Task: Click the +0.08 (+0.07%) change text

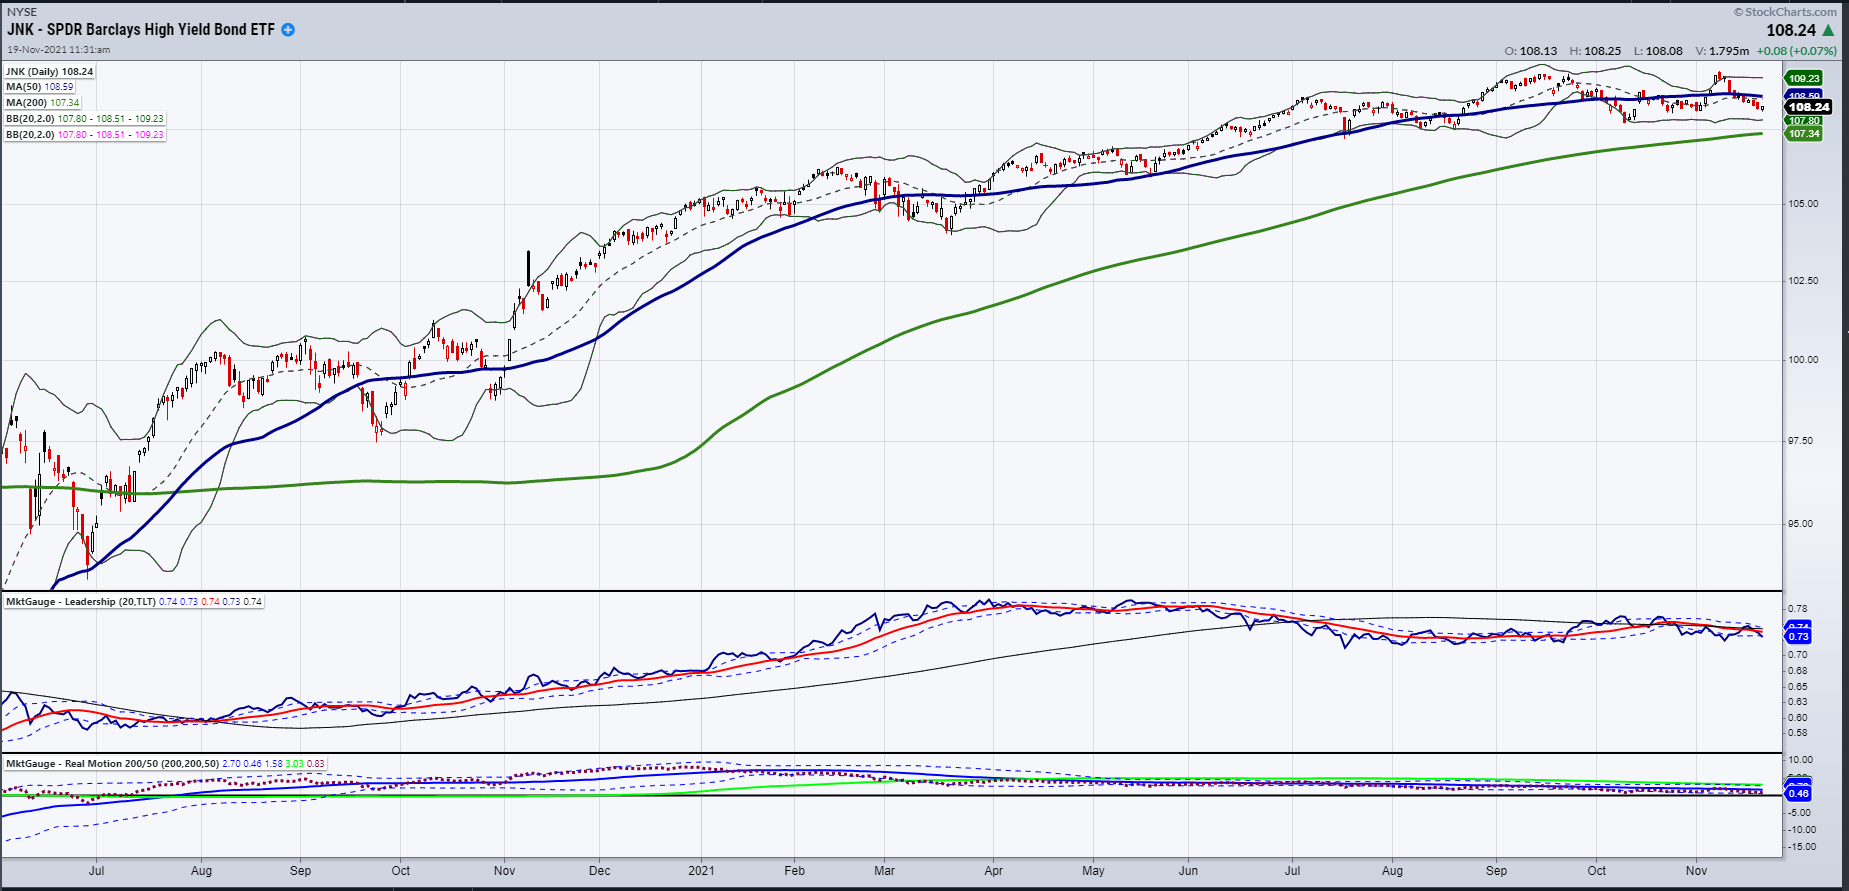Action: pos(1797,51)
